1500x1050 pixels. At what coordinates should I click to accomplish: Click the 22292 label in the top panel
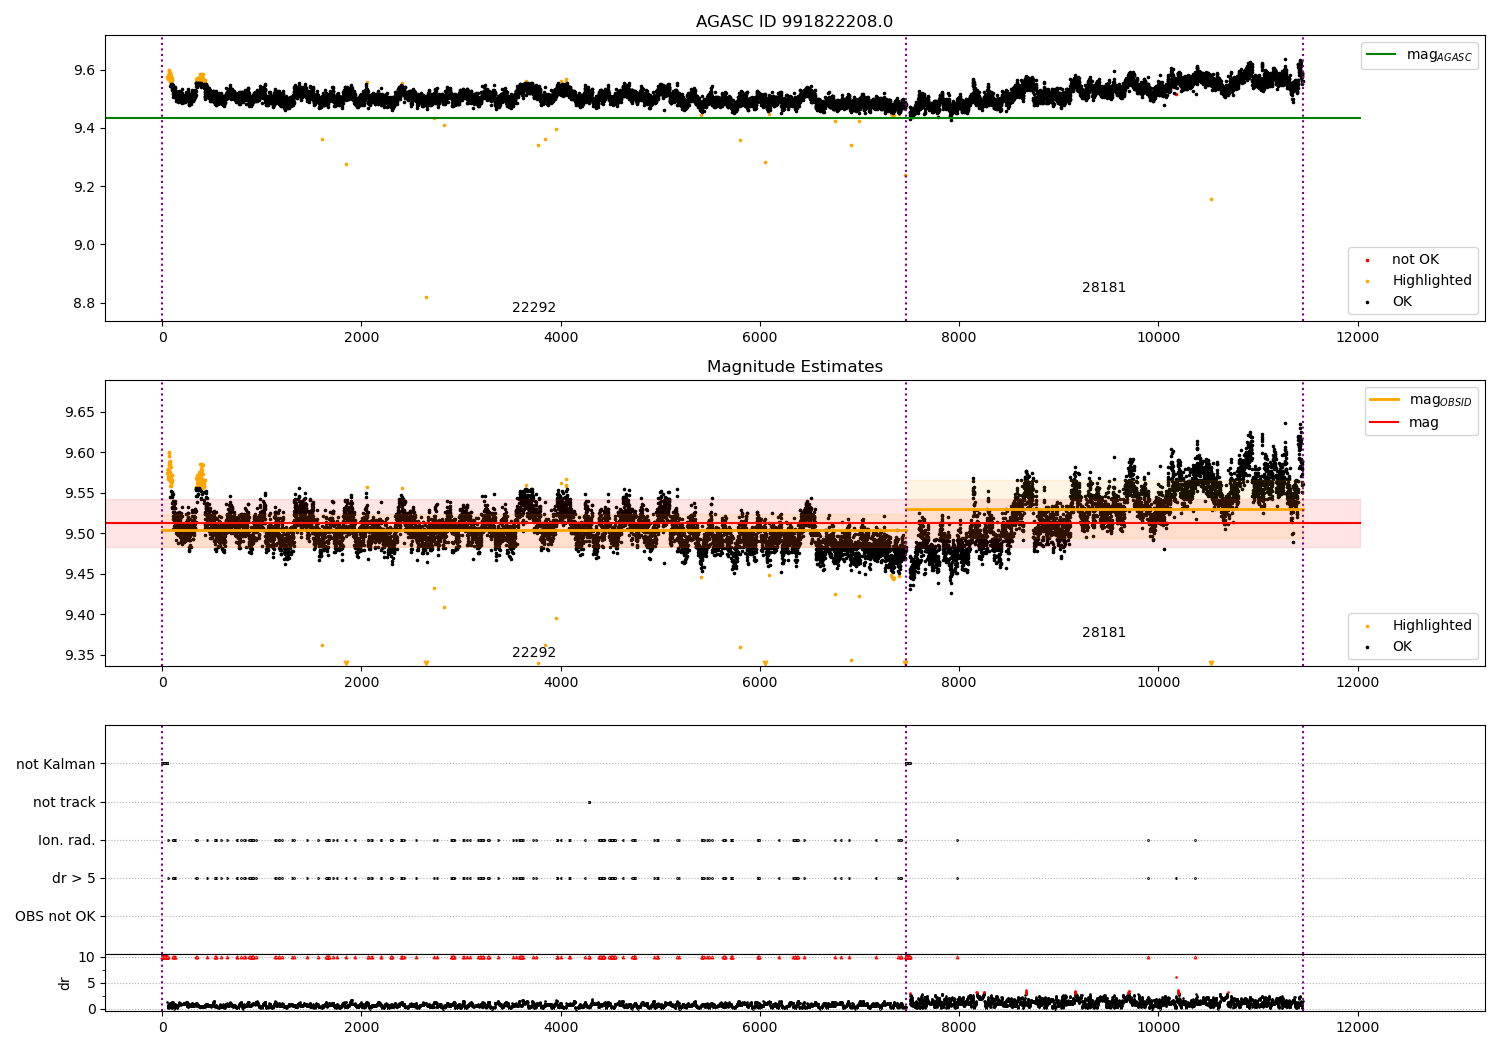tap(534, 308)
